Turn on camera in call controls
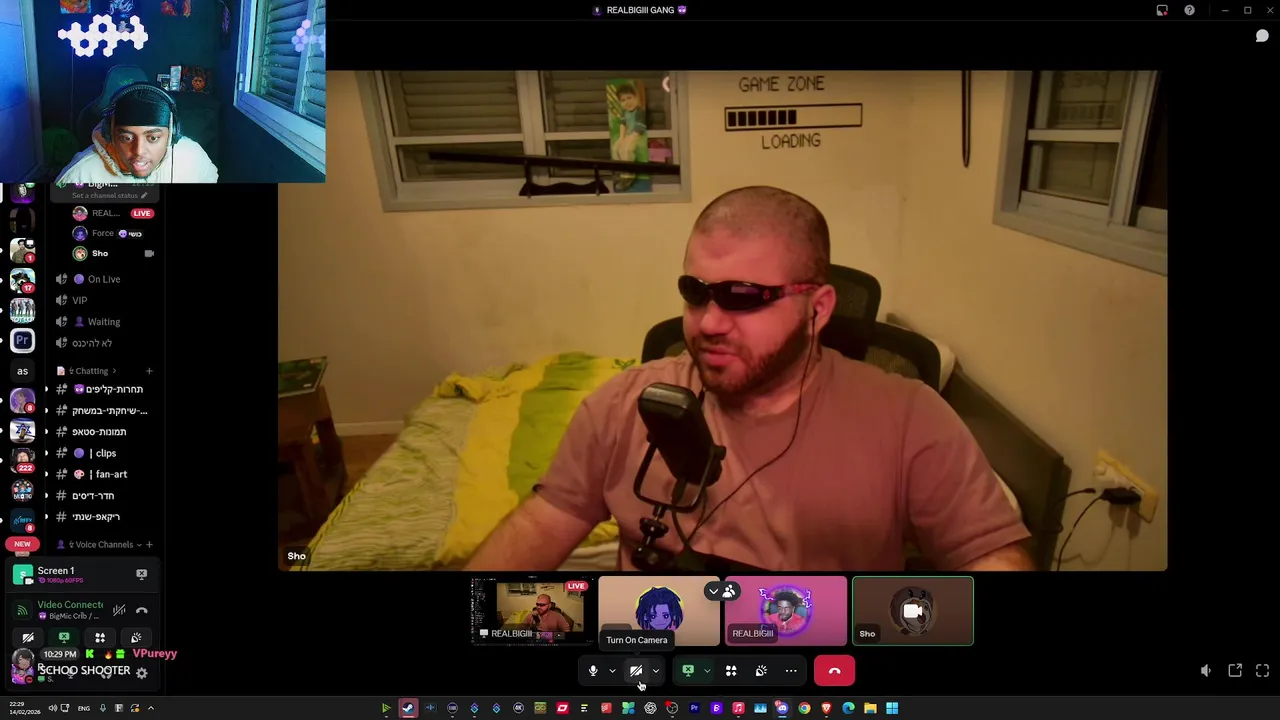This screenshot has width=1280, height=720. click(x=636, y=671)
